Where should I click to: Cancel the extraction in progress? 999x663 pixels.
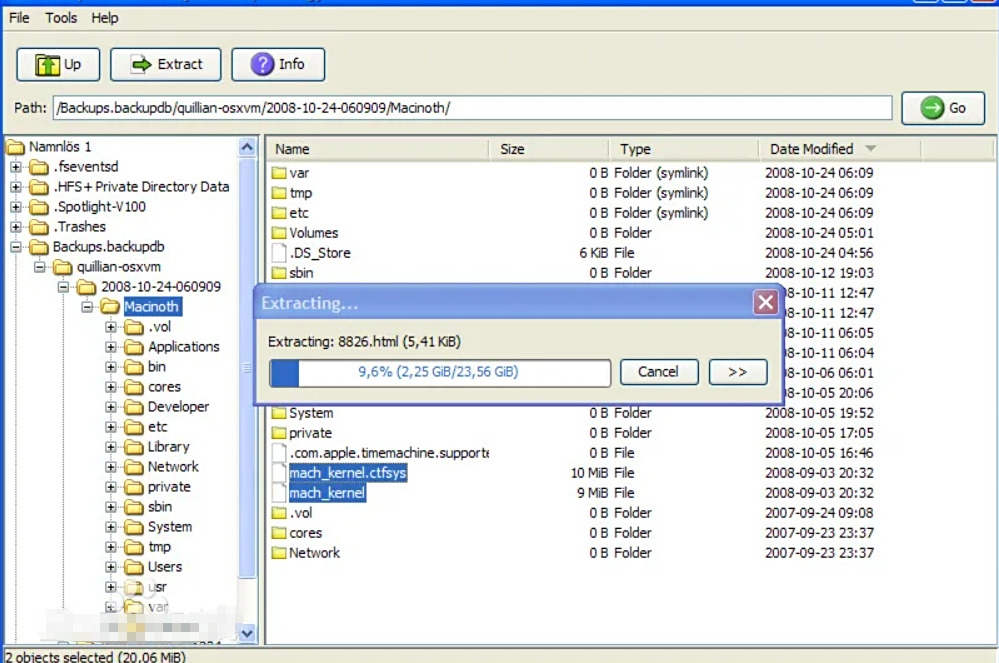(x=658, y=372)
